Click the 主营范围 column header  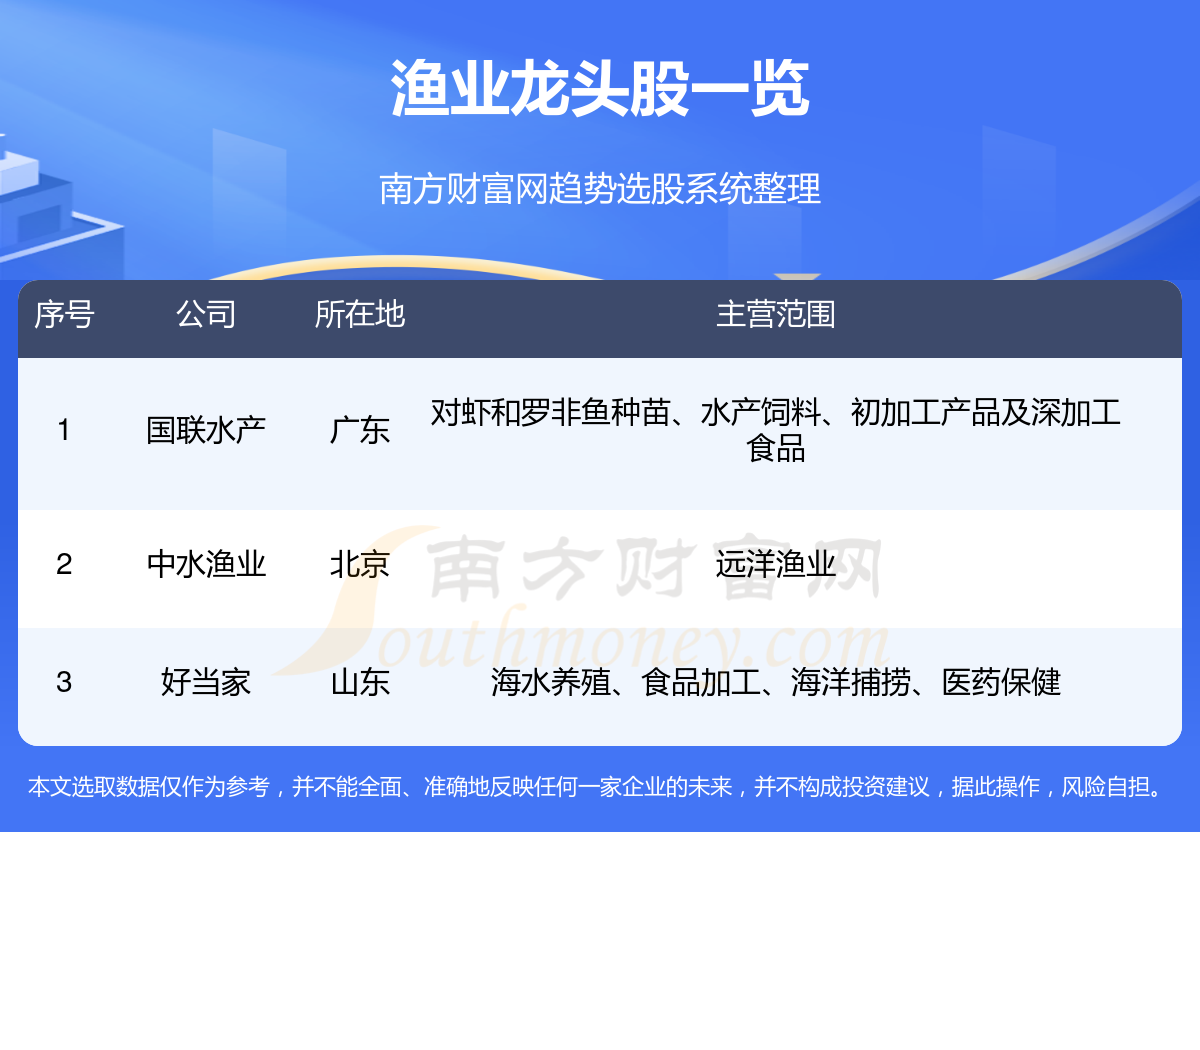(776, 314)
